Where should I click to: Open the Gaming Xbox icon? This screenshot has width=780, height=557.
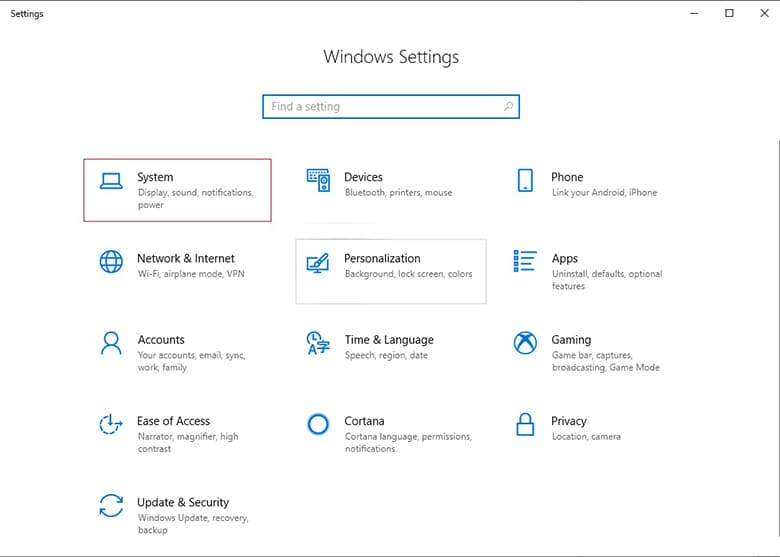(525, 343)
